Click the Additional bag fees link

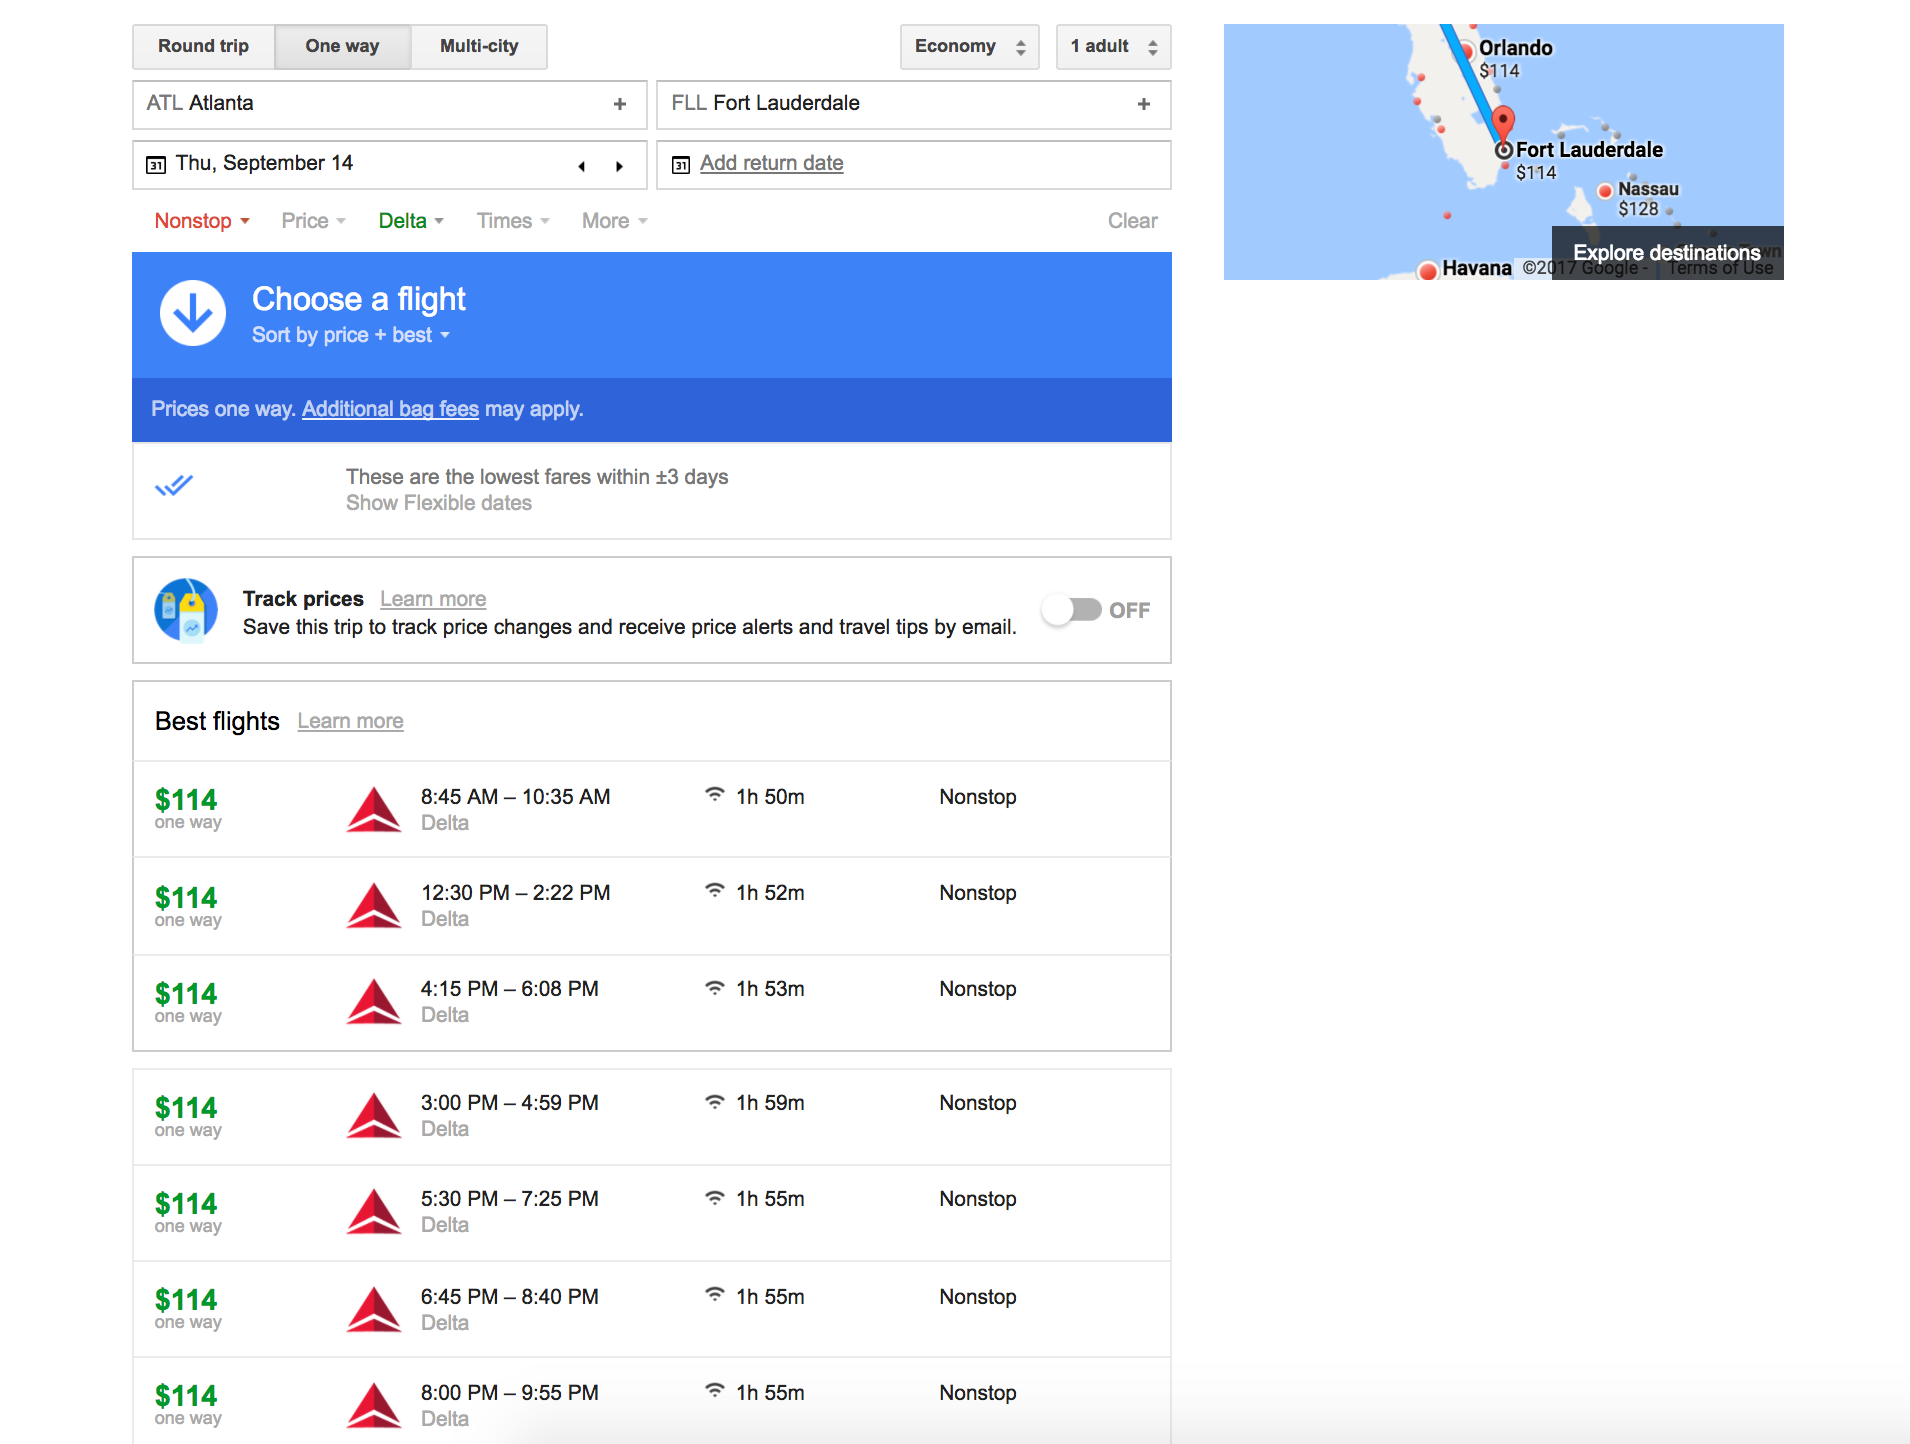click(x=390, y=409)
